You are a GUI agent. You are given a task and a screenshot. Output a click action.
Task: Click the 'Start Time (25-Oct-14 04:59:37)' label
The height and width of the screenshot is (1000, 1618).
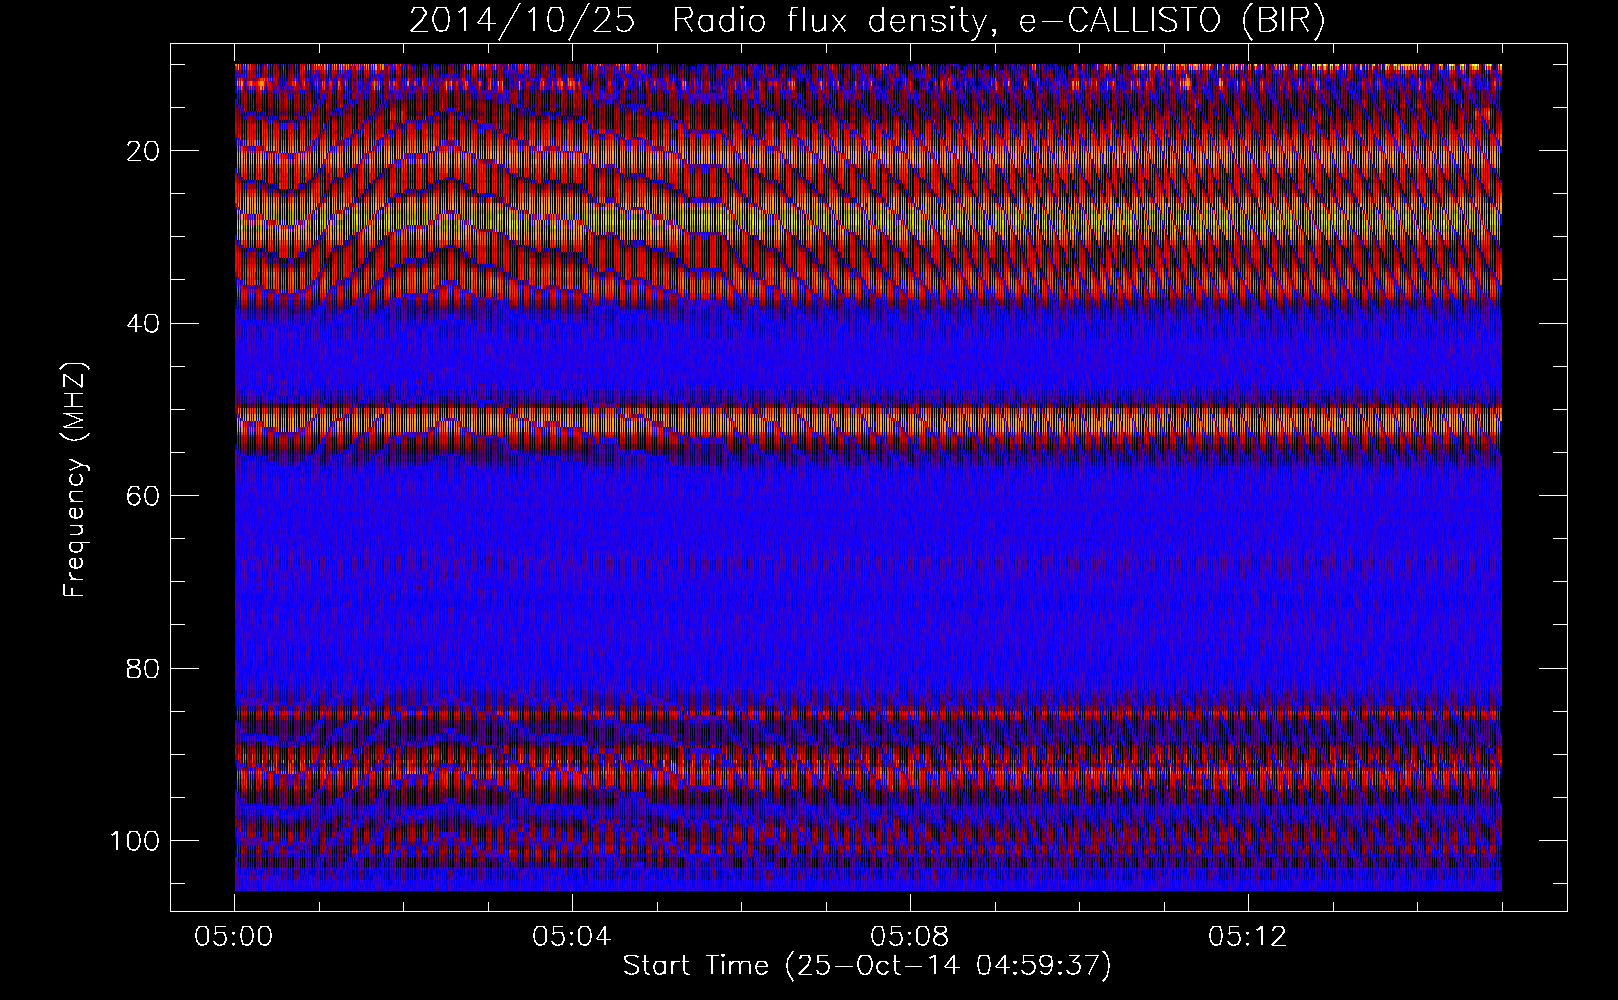(x=867, y=966)
